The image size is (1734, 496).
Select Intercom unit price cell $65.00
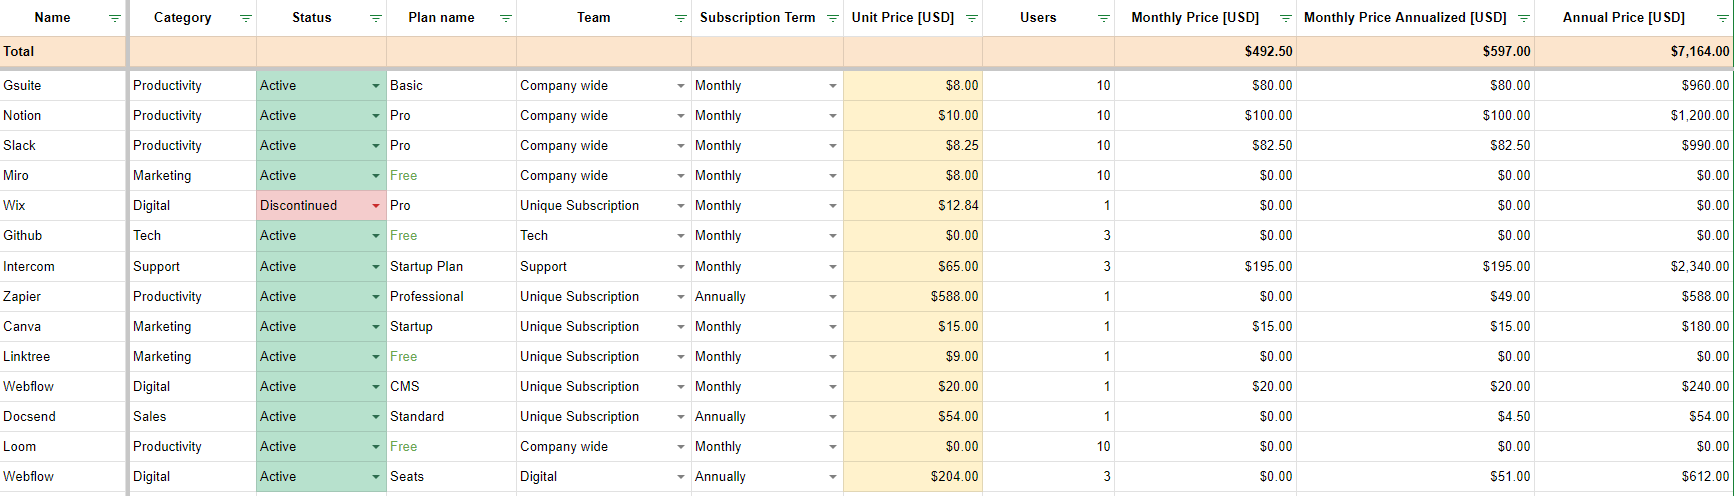(x=912, y=267)
